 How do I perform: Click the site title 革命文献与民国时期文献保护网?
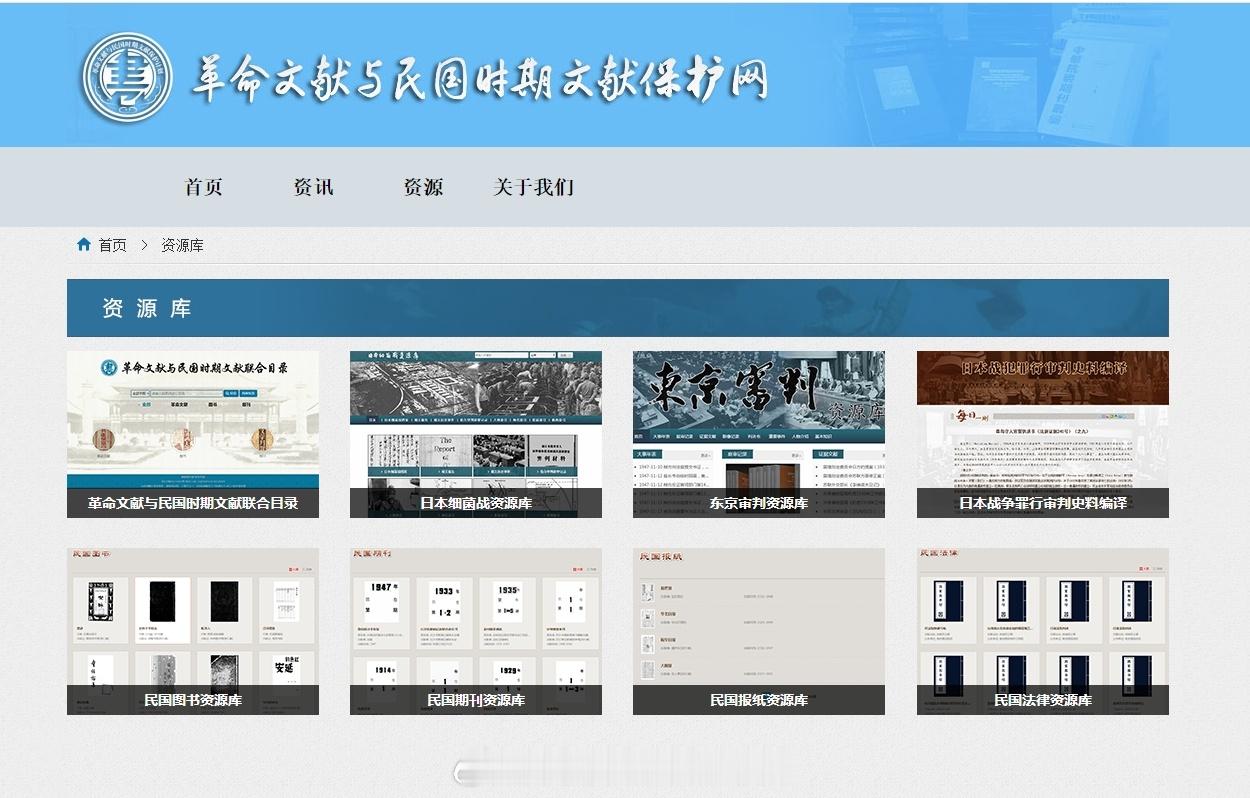480,77
